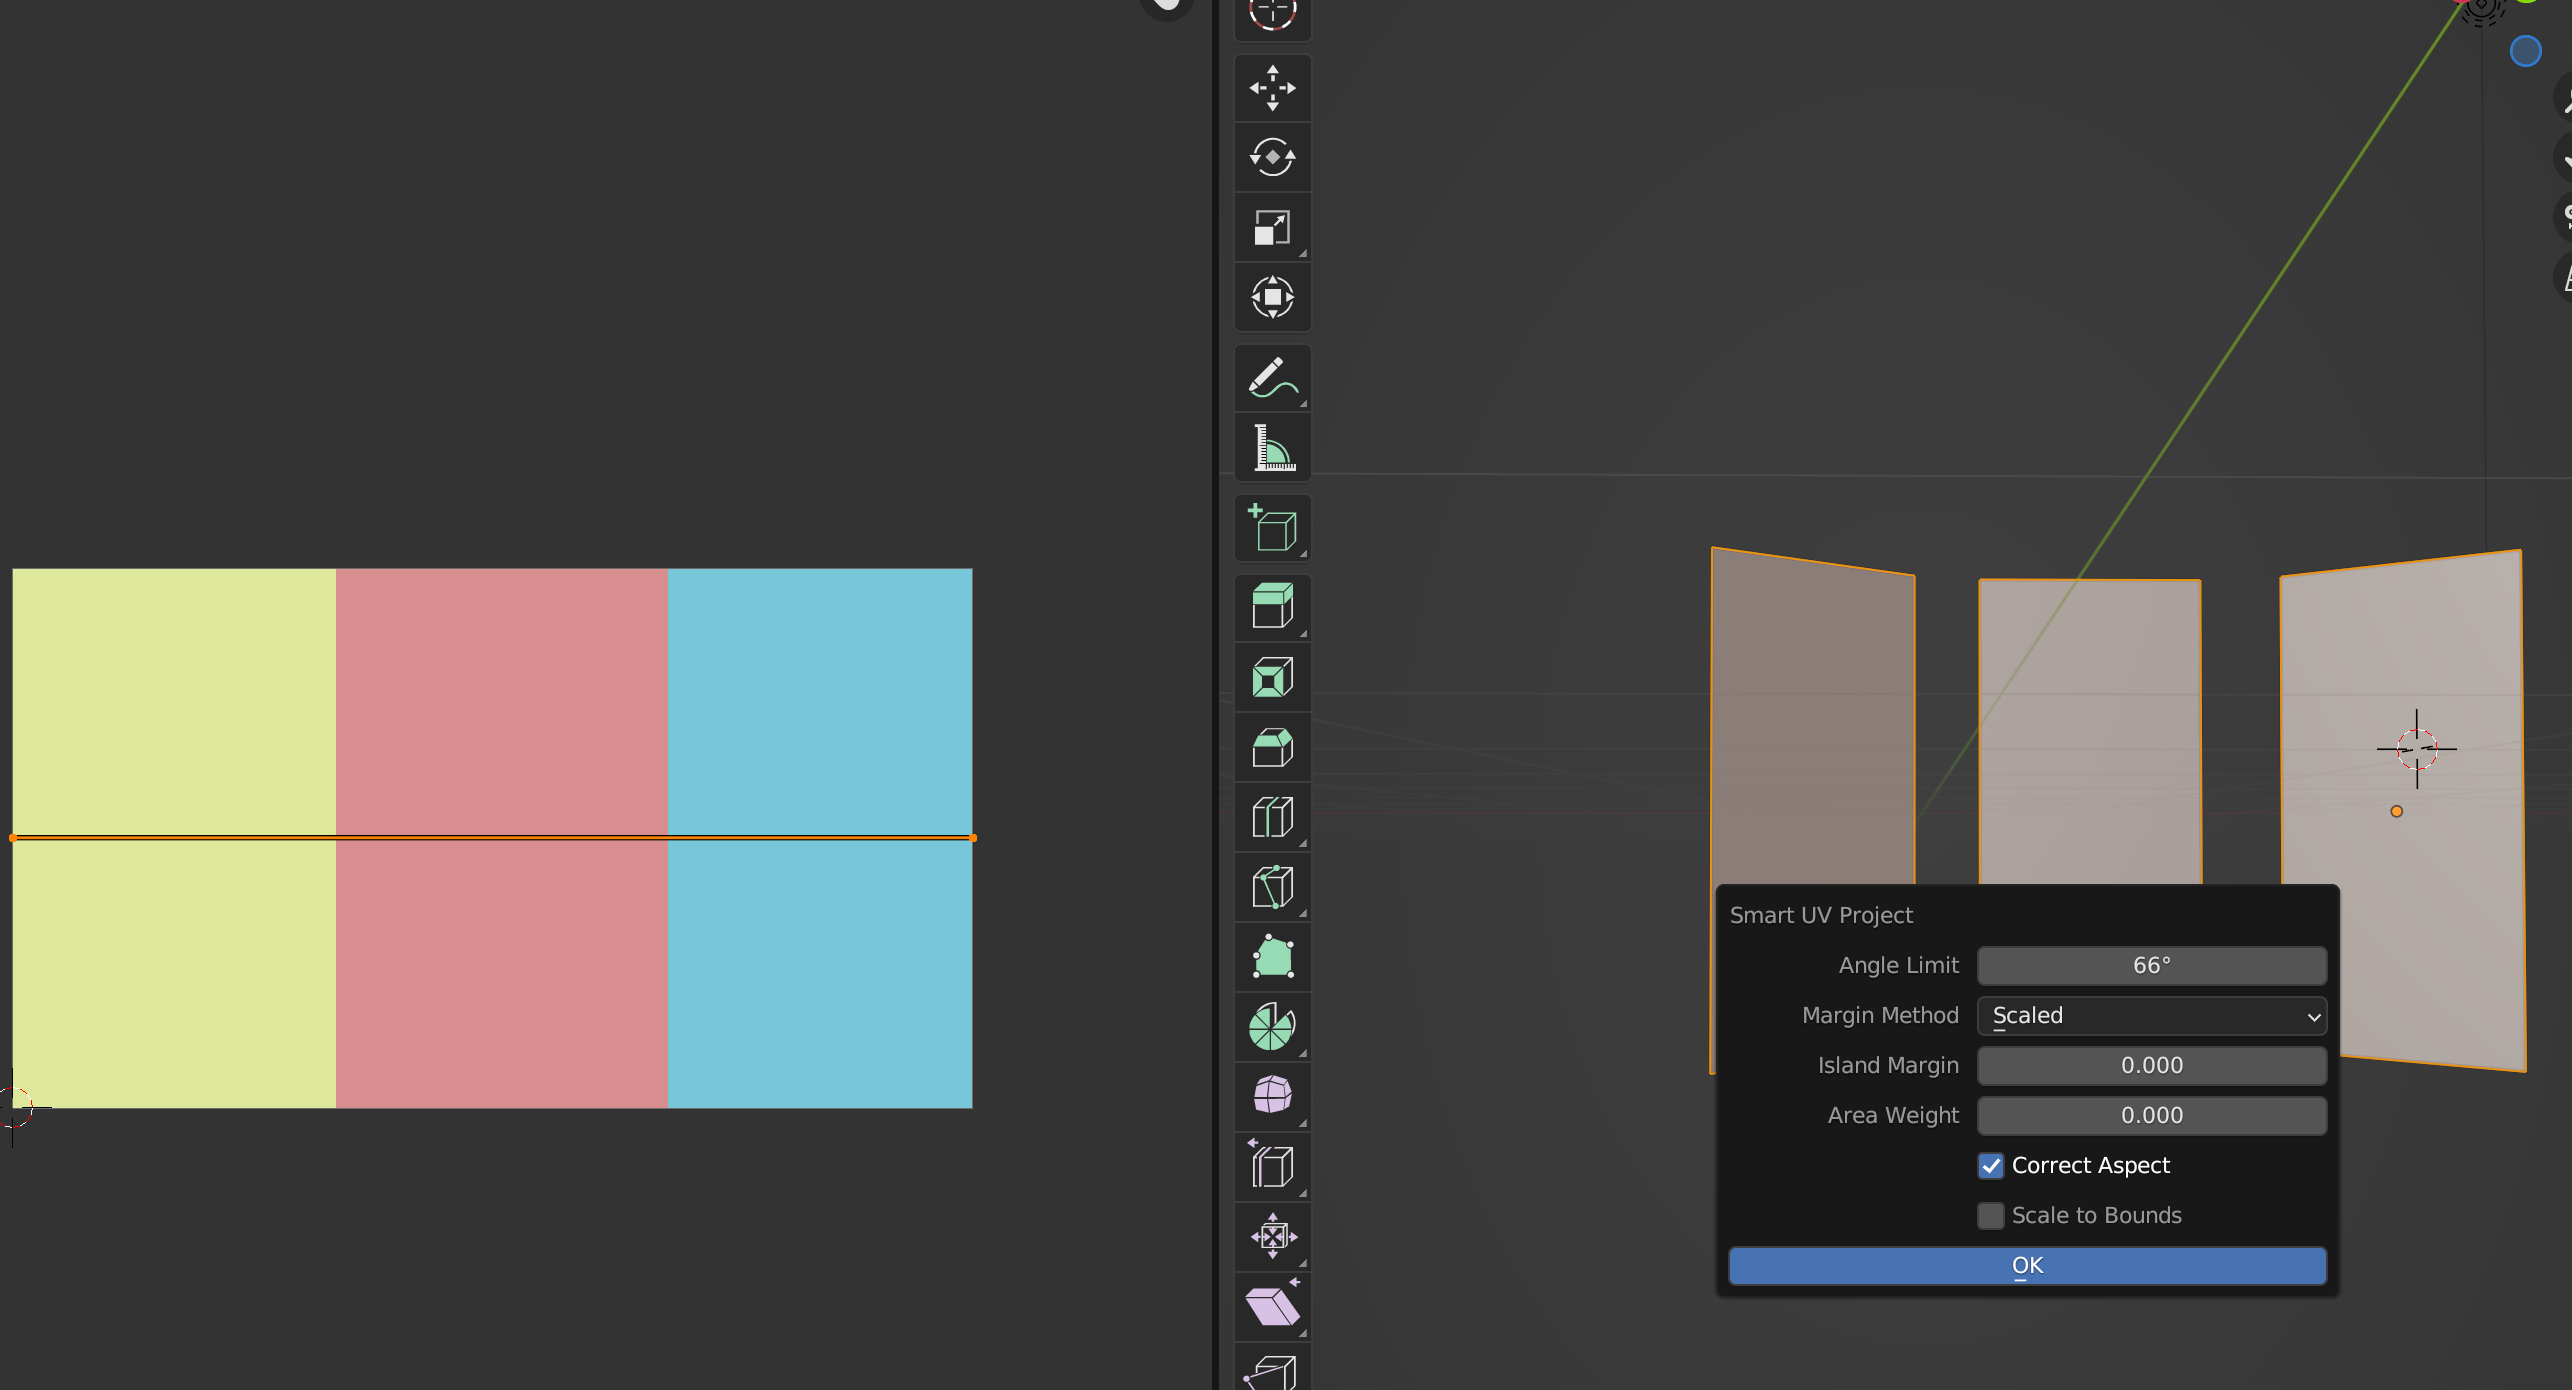Activate the Measure tool
The width and height of the screenshot is (2572, 1390).
pos(1272,447)
